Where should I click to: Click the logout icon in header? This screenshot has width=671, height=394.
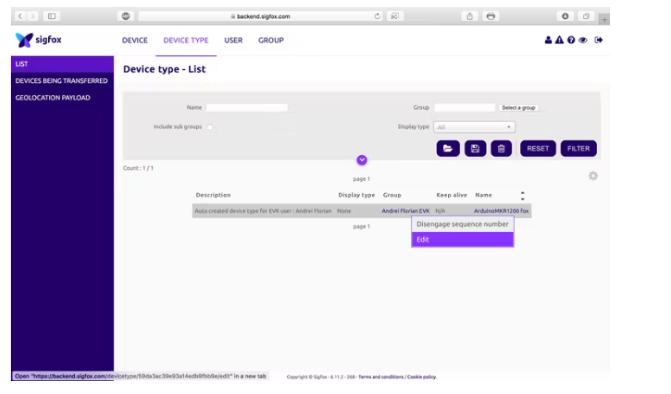tap(599, 40)
